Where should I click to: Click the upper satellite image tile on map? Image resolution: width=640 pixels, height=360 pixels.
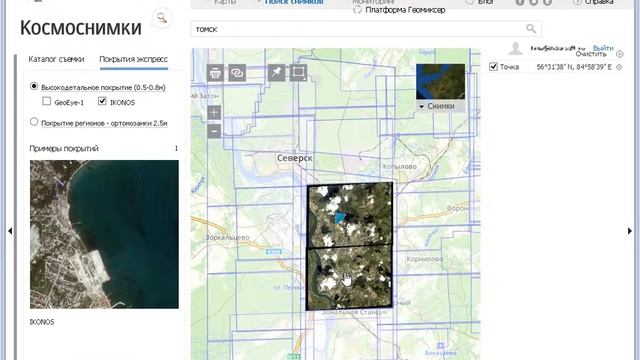350,215
